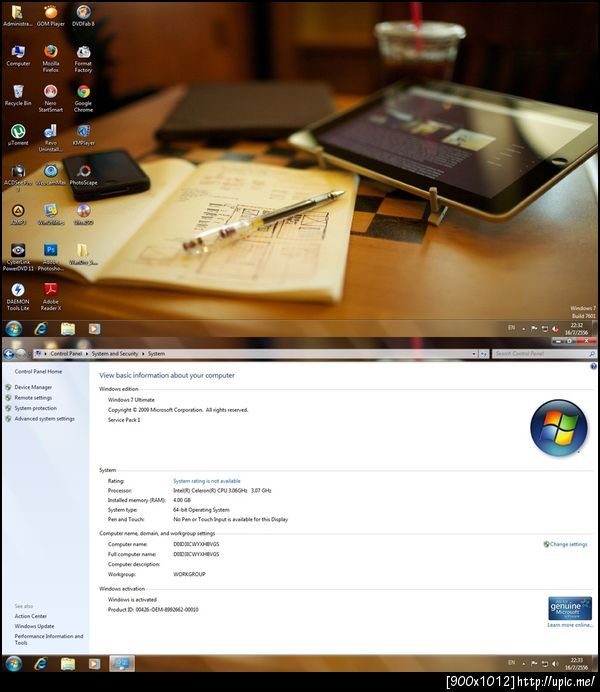Select the Revo Uninstaller shortcut
Screen dimensions: 600x692
tap(51, 138)
